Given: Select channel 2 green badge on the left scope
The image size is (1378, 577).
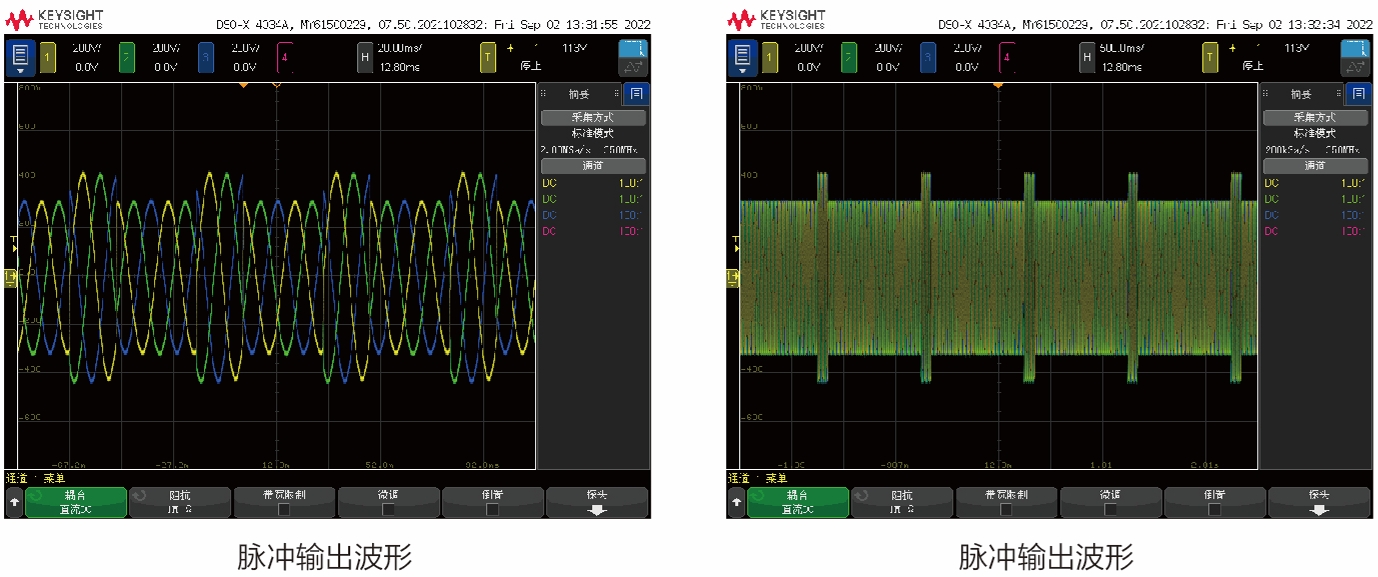Looking at the screenshot, I should coord(127,58).
